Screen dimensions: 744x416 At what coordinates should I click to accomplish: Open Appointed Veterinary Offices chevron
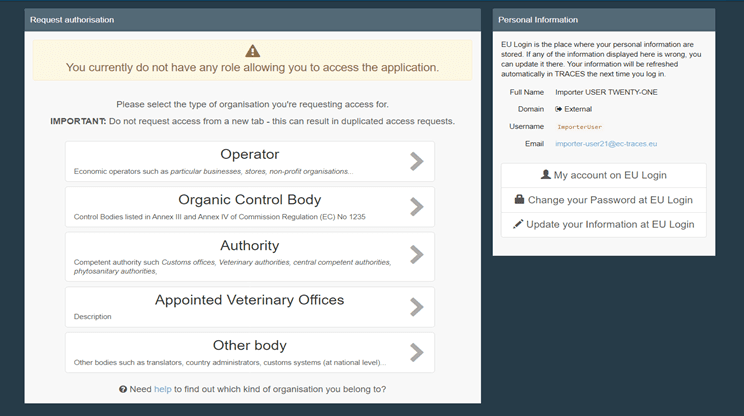[x=417, y=307]
